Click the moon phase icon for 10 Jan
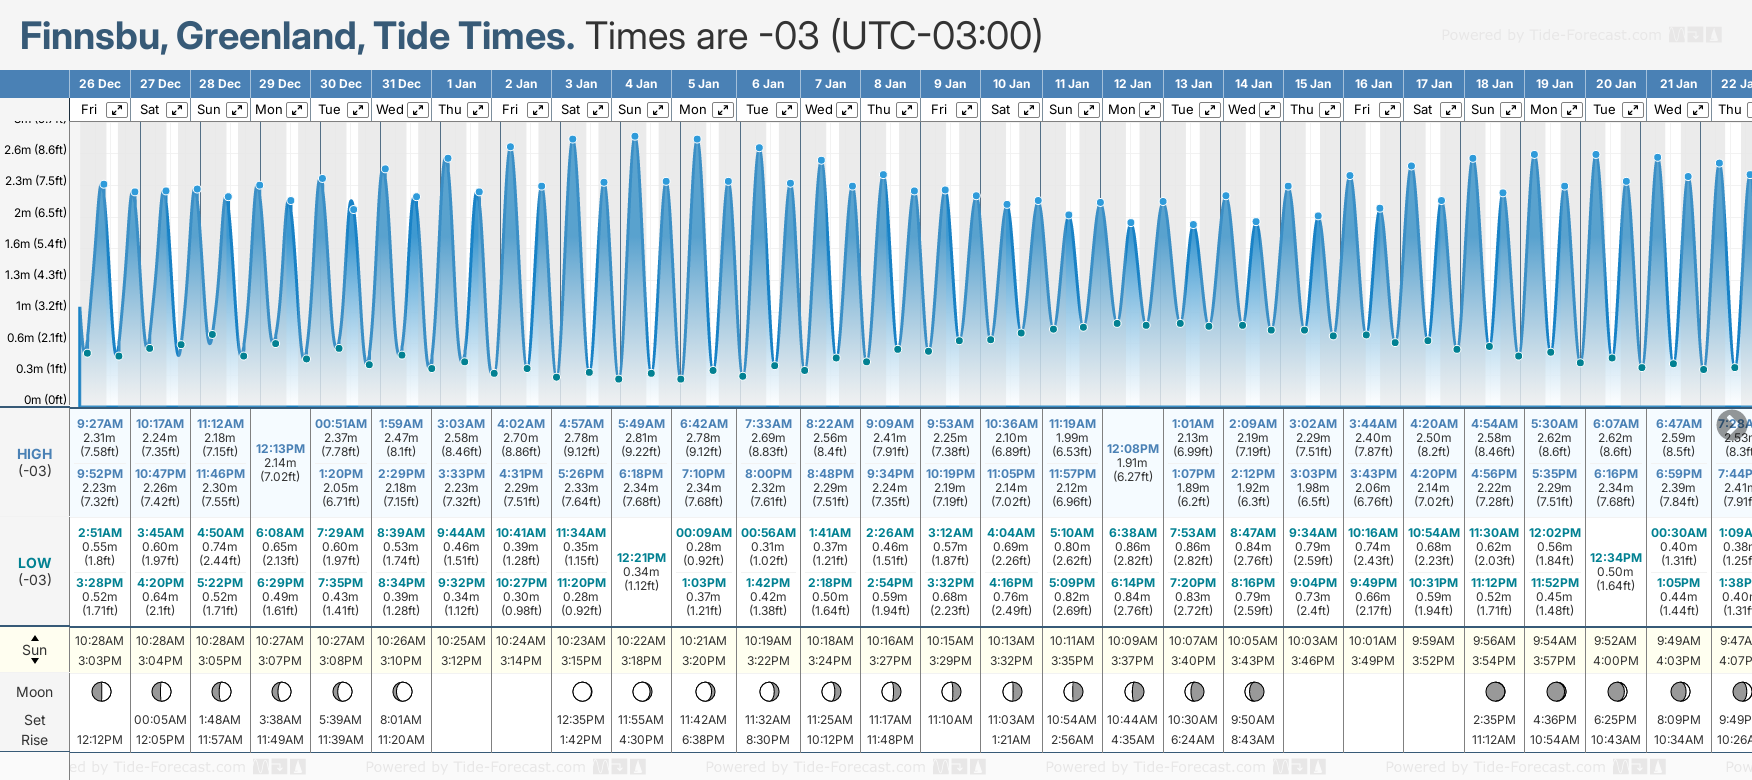 1012,691
